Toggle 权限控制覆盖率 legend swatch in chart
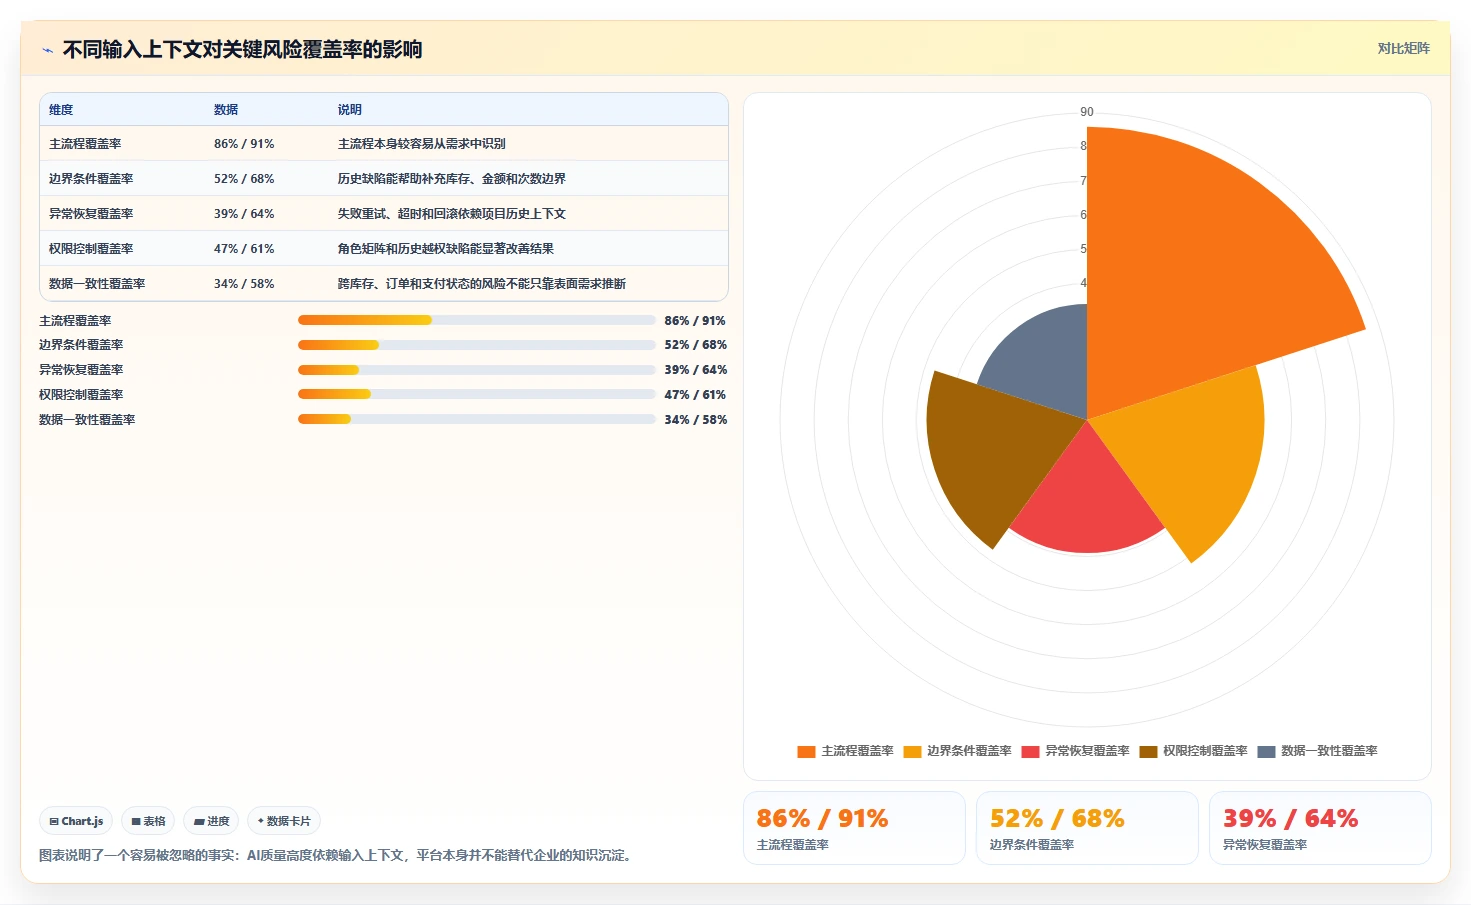Image resolution: width=1471 pixels, height=905 pixels. pos(1148,751)
